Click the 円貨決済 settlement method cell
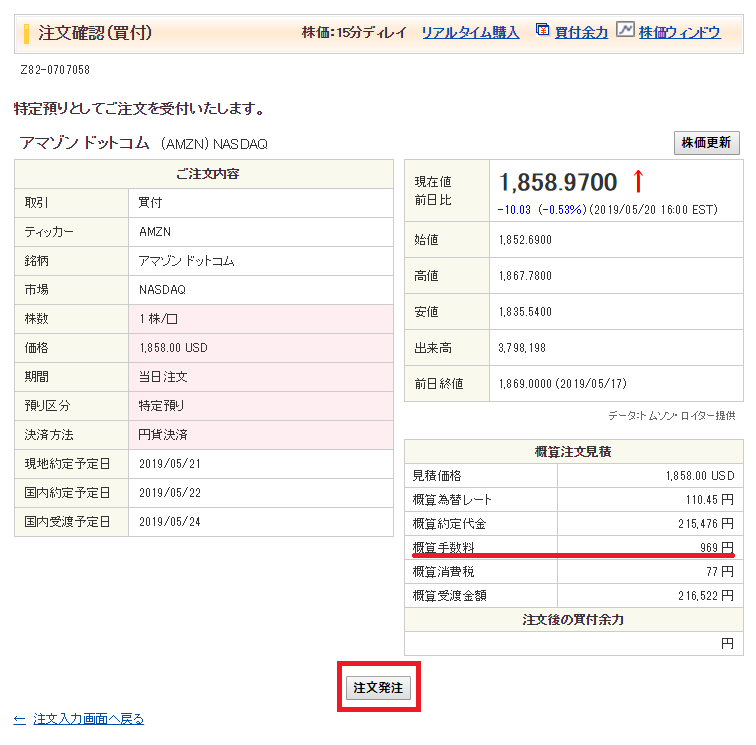Image resolution: width=756 pixels, height=745 pixels. coord(261,434)
